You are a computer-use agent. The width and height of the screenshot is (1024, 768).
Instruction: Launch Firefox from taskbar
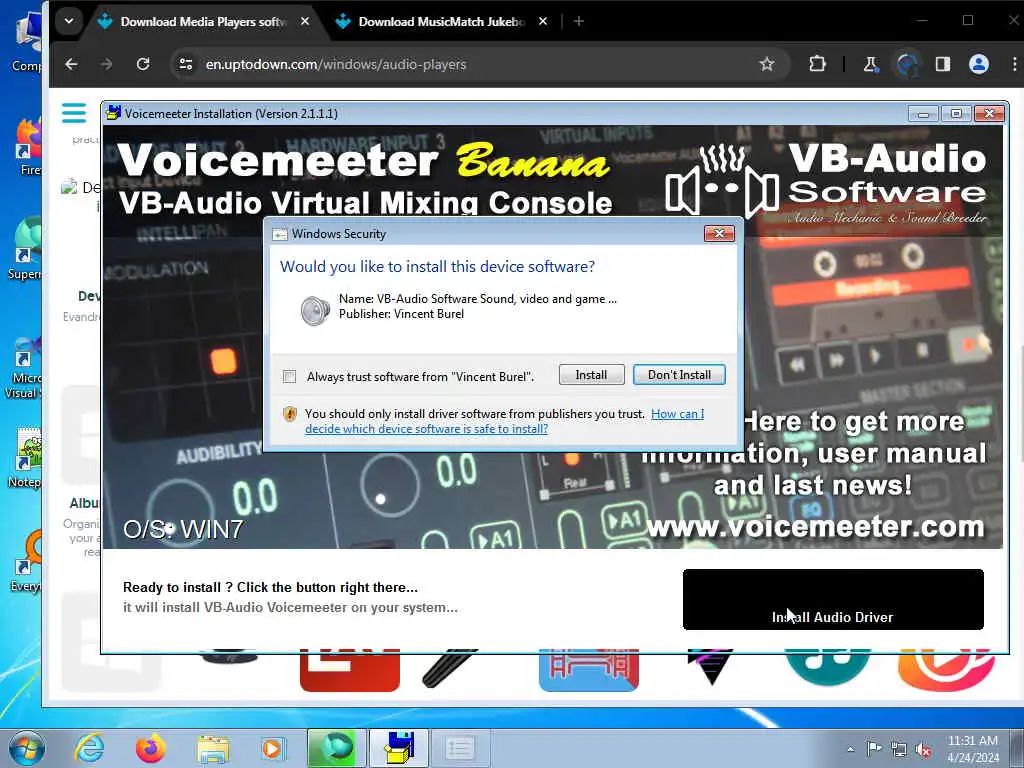tap(150, 748)
